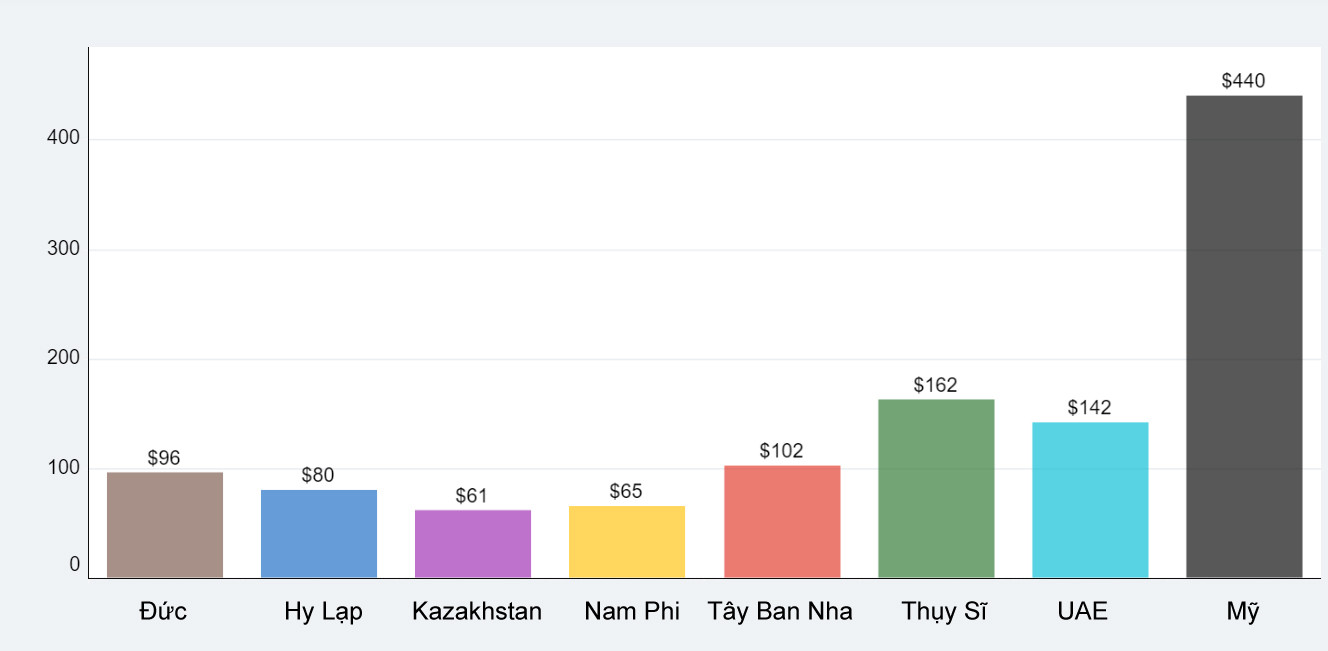Screen dimensions: 1328x651
Task: Click the Mỹ axis label
Action: coord(1243,612)
